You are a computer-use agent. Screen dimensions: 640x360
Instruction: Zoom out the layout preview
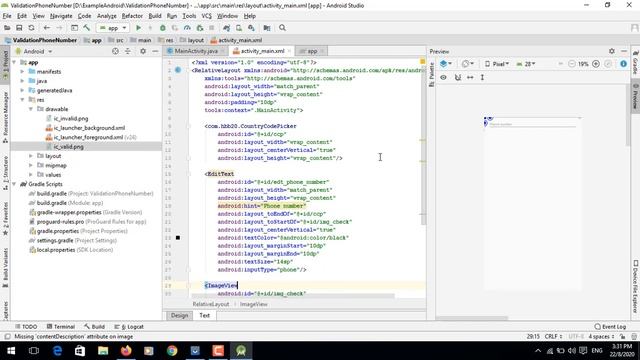click(x=571, y=64)
